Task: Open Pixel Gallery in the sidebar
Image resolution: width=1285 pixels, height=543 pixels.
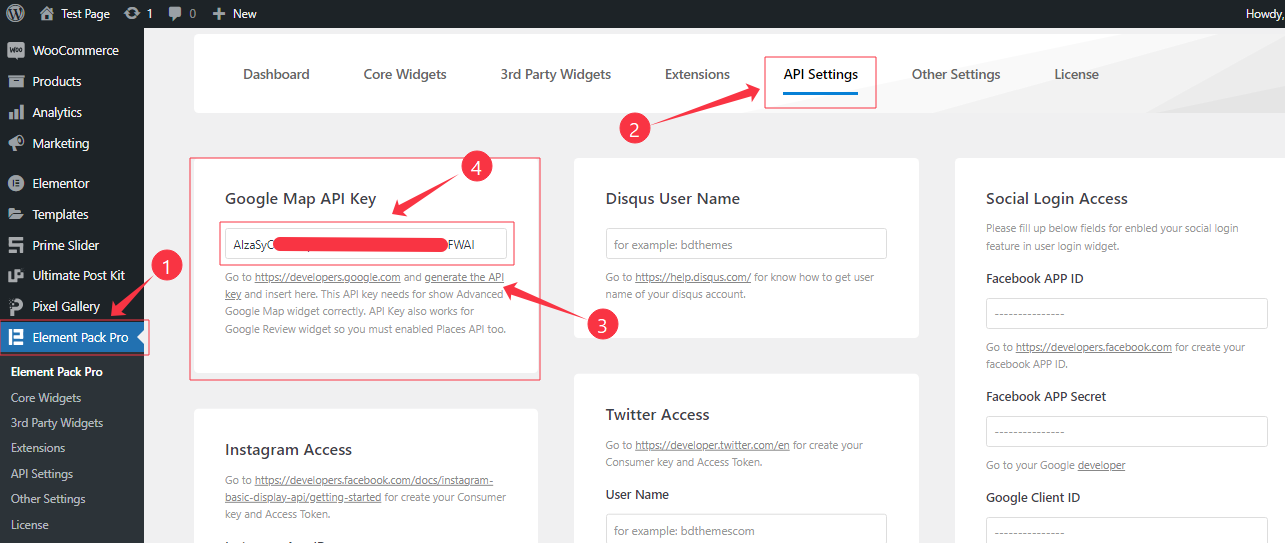Action: [66, 306]
